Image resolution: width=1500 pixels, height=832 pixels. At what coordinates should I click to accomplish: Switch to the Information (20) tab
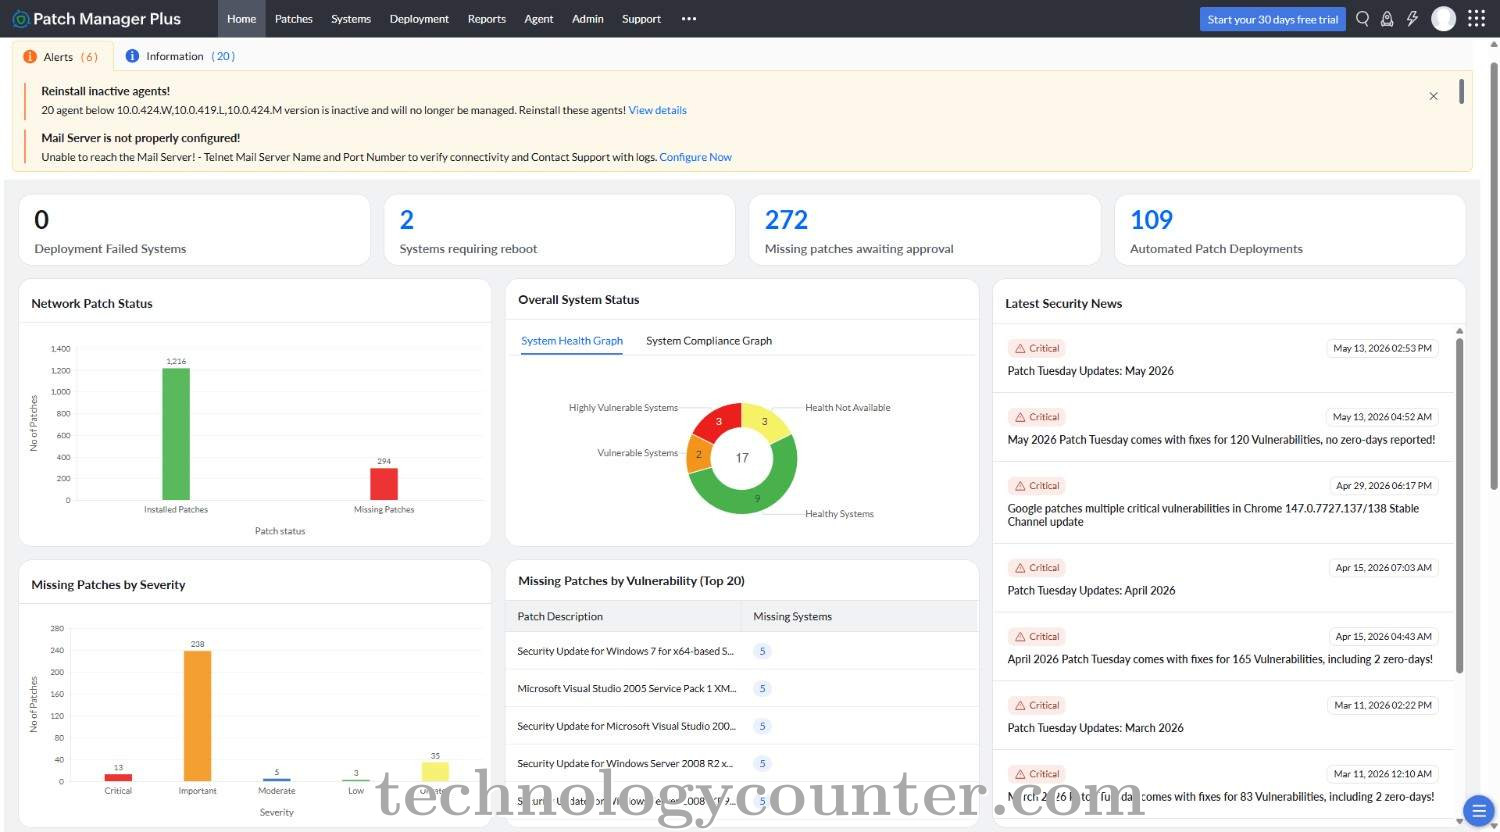tap(181, 56)
